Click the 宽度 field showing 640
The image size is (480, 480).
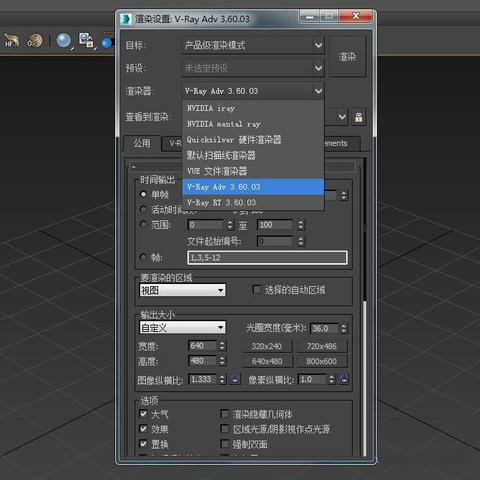(203, 346)
